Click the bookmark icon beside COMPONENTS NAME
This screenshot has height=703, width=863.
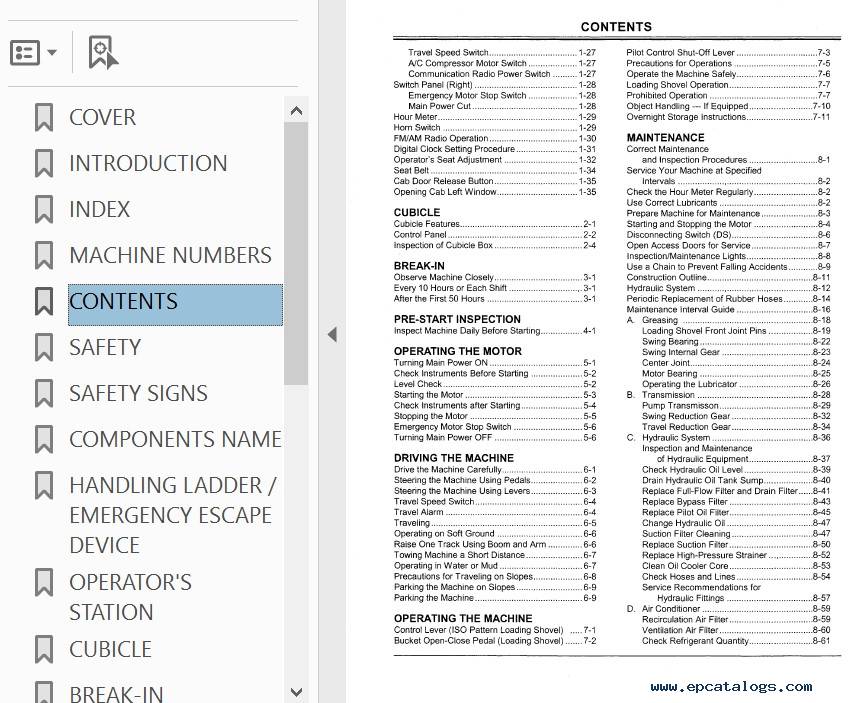(x=44, y=439)
